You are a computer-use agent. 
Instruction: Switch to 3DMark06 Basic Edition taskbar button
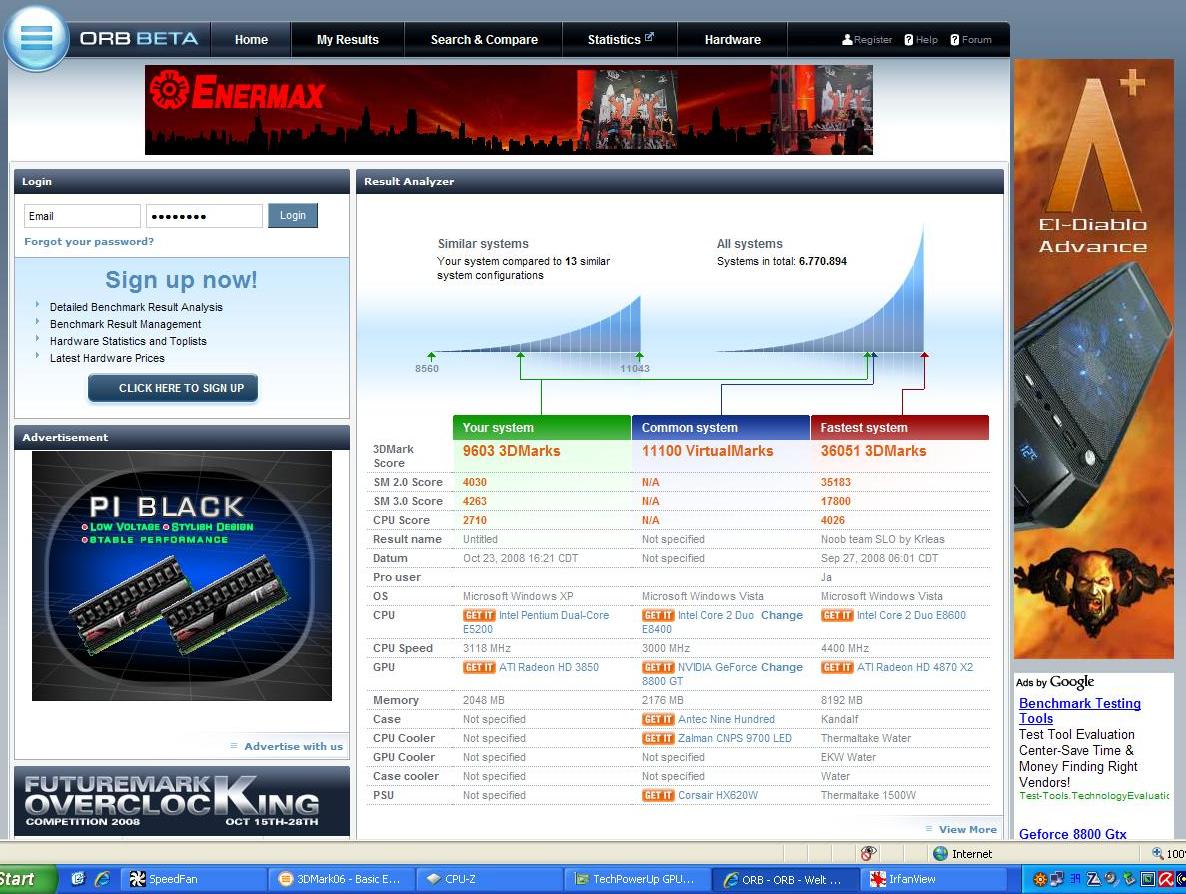pyautogui.click(x=340, y=879)
